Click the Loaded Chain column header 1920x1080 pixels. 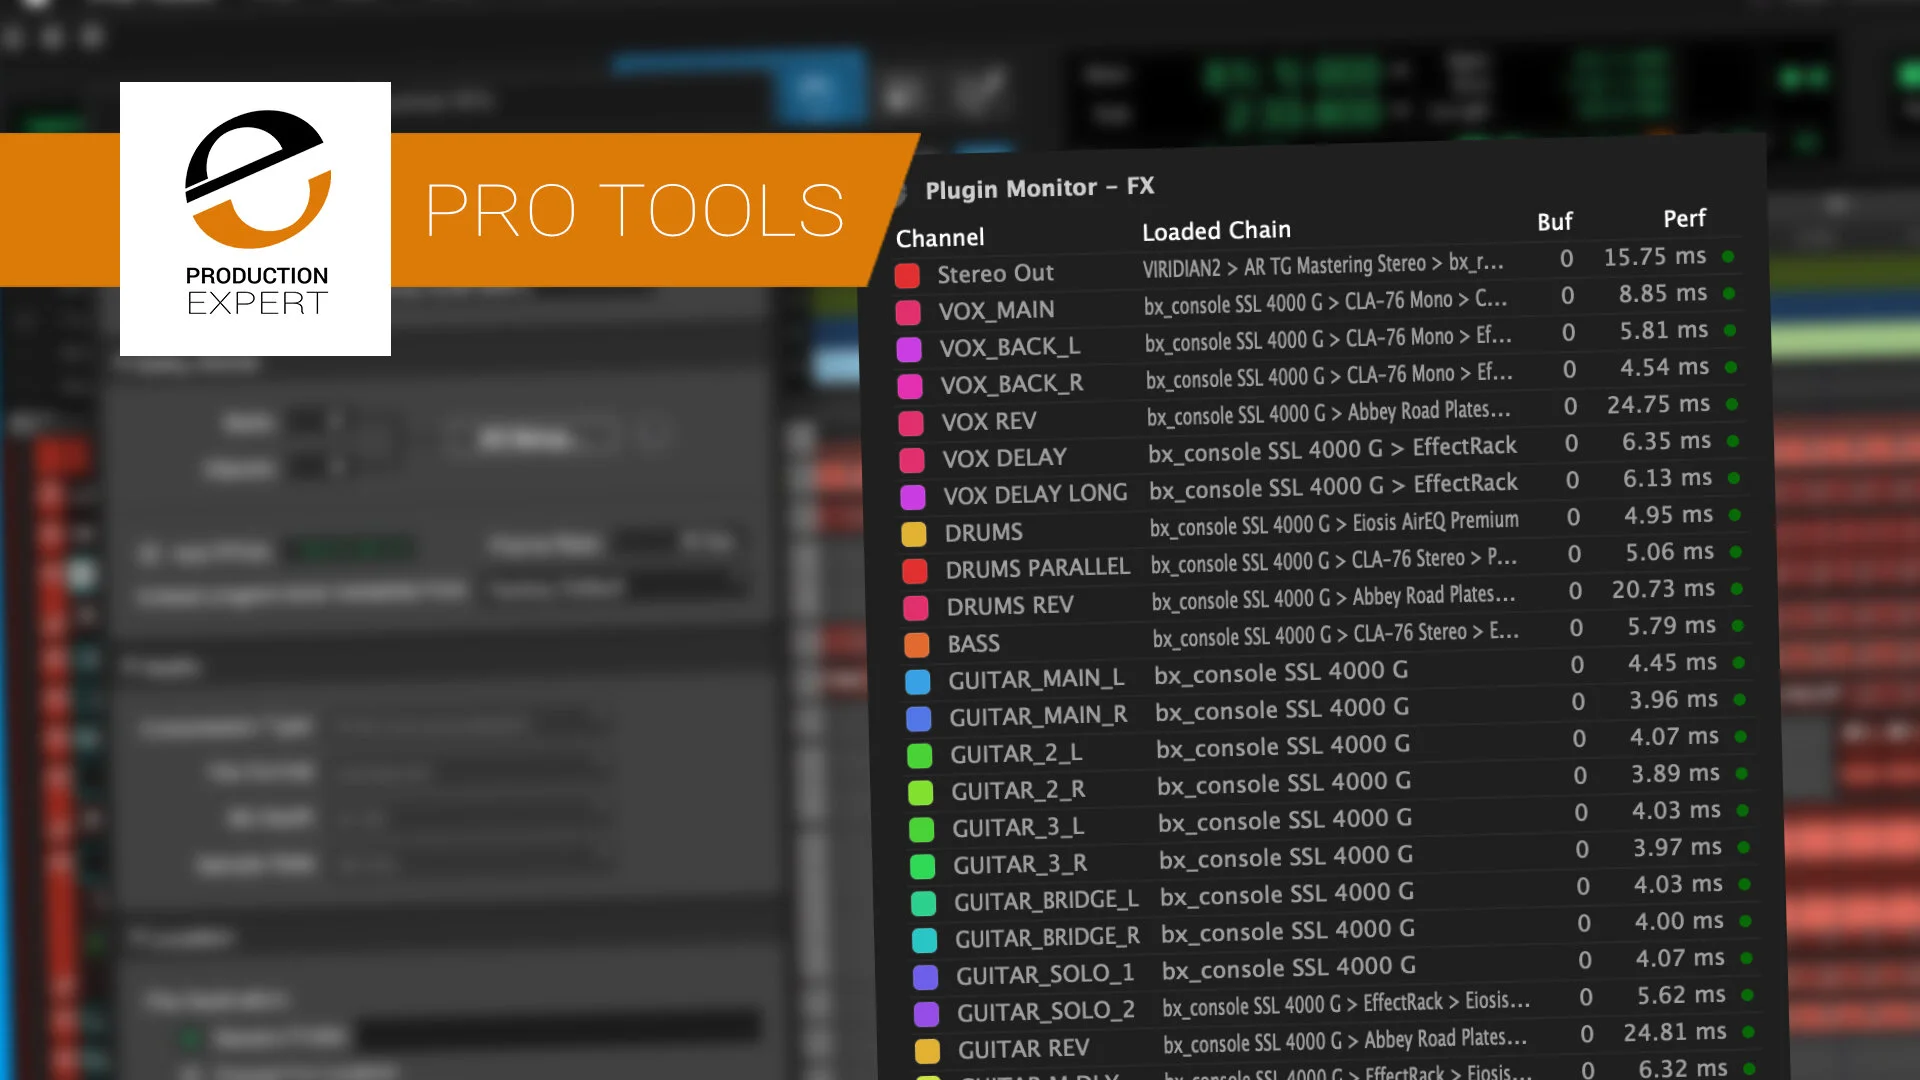click(x=1216, y=231)
